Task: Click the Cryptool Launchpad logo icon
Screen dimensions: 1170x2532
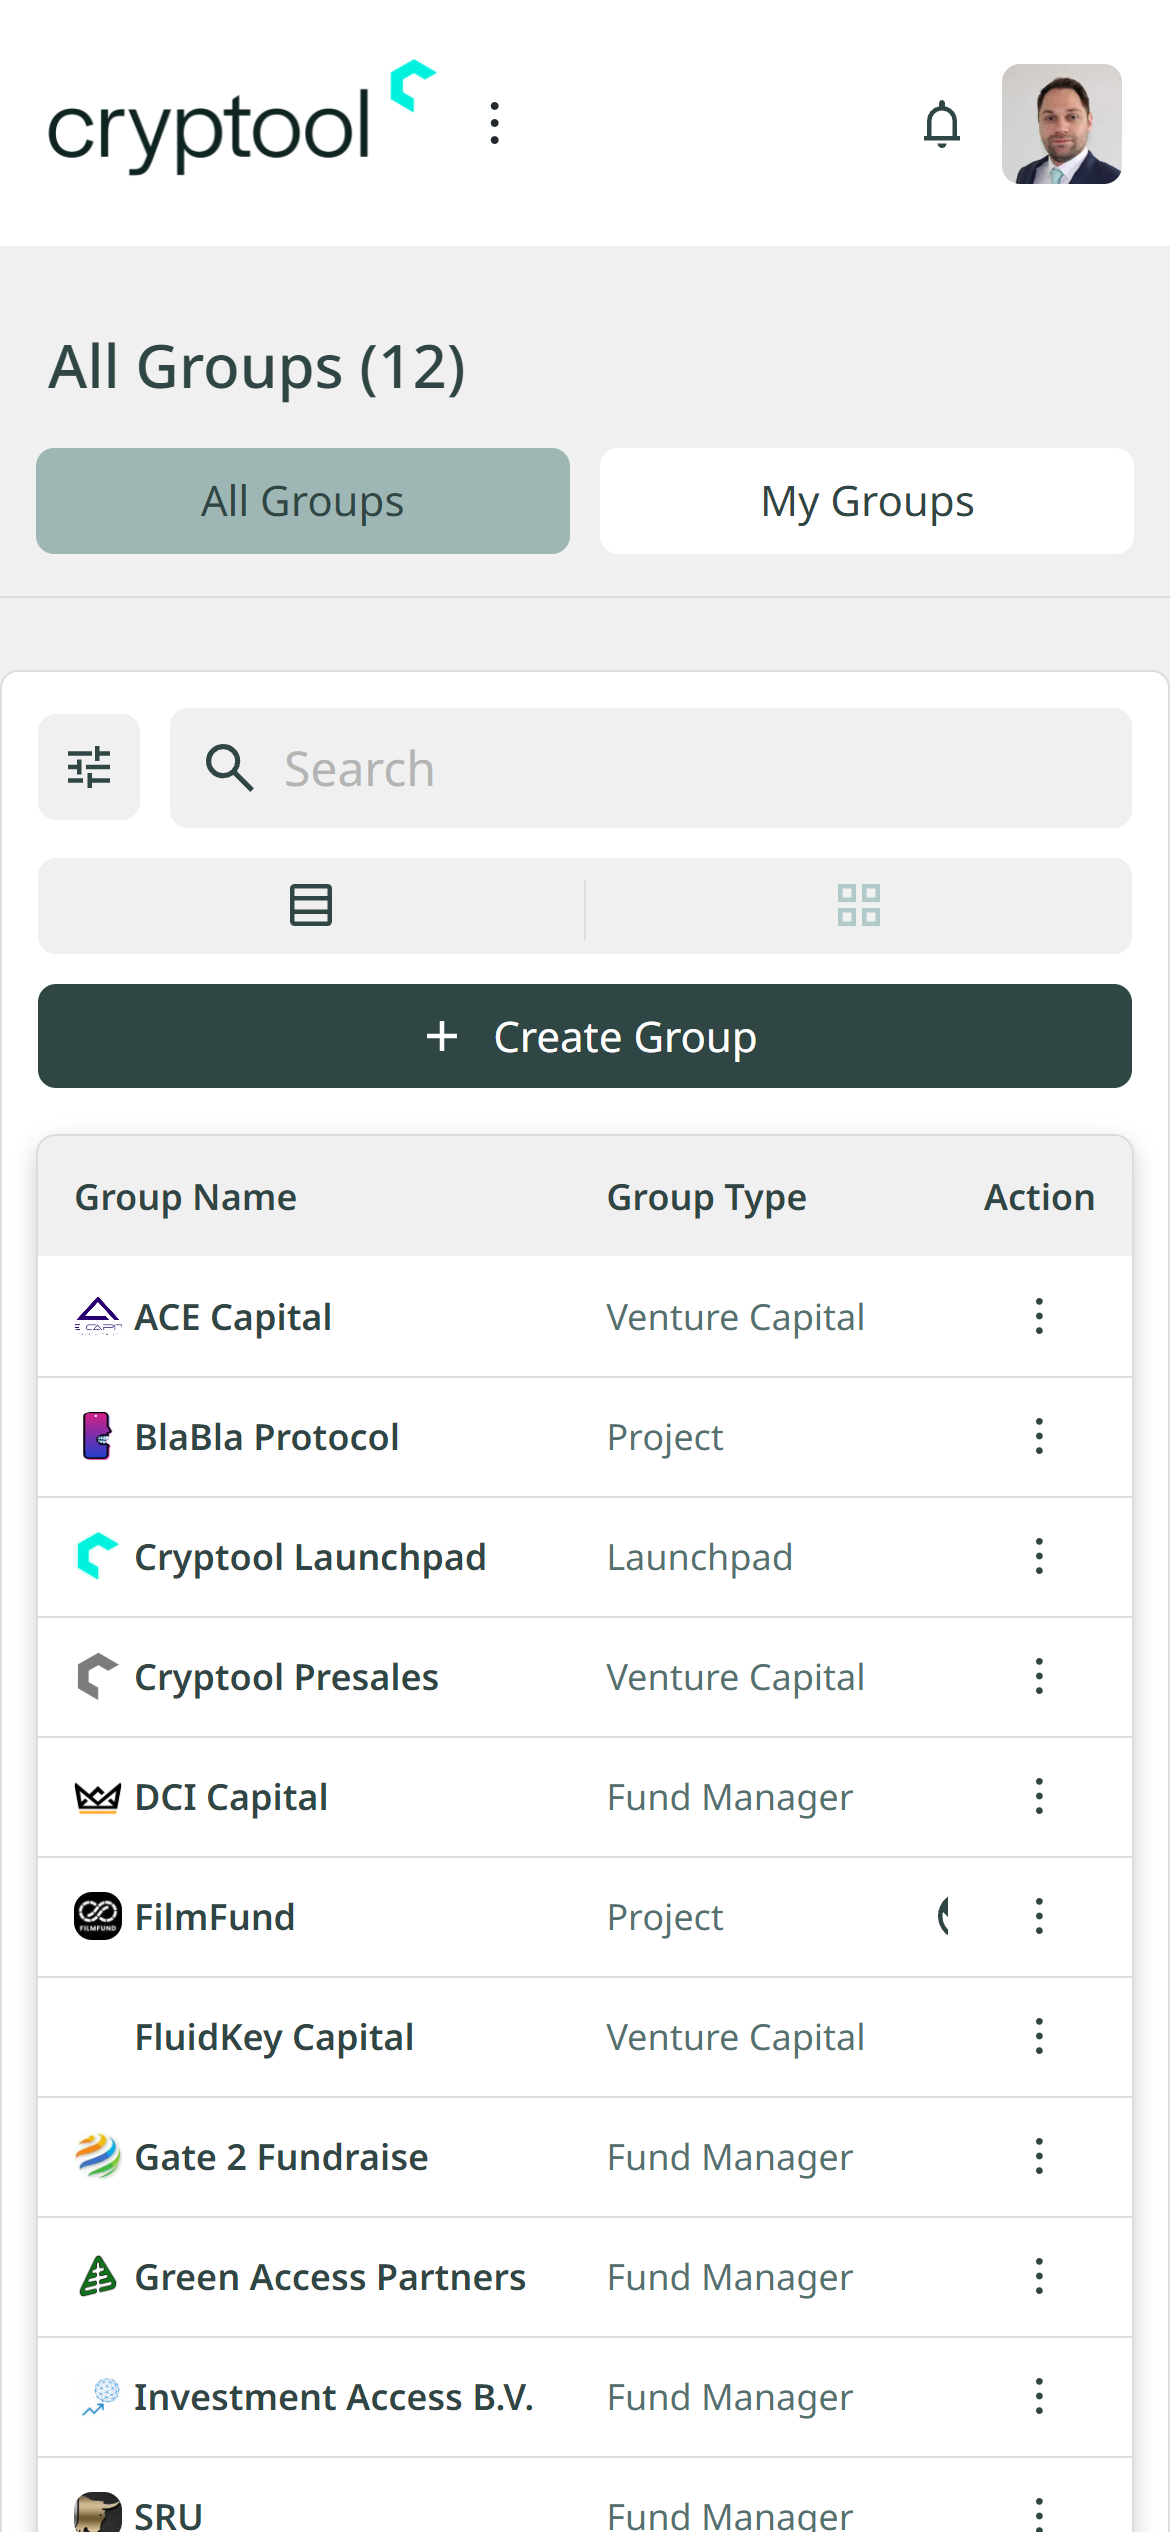Action: click(98, 1556)
